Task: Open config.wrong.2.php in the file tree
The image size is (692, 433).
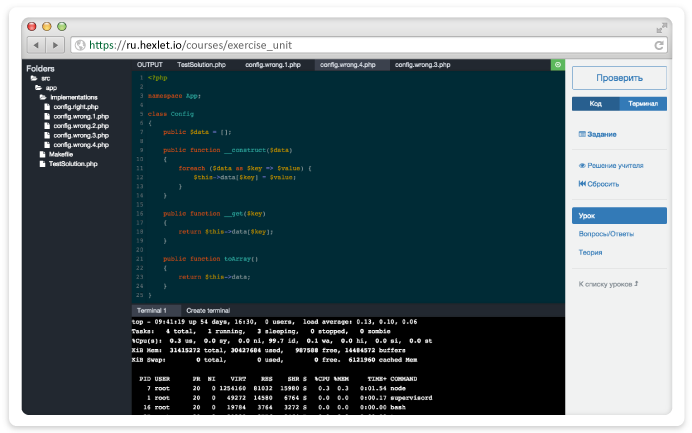Action: coord(81,126)
